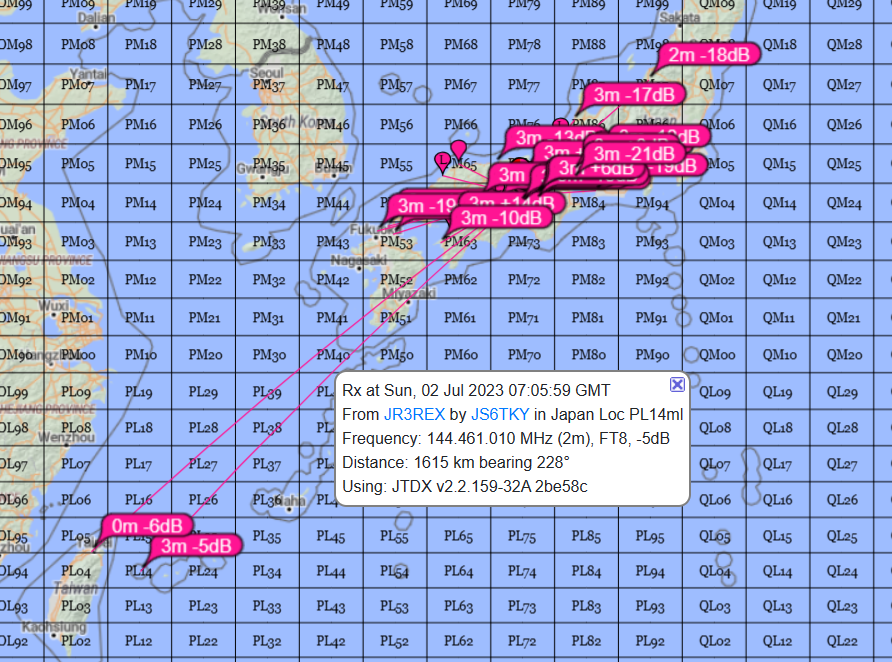Image resolution: width=892 pixels, height=662 pixels.
Task: Click the PM21 grid square label
Action: pyautogui.click(x=204, y=317)
